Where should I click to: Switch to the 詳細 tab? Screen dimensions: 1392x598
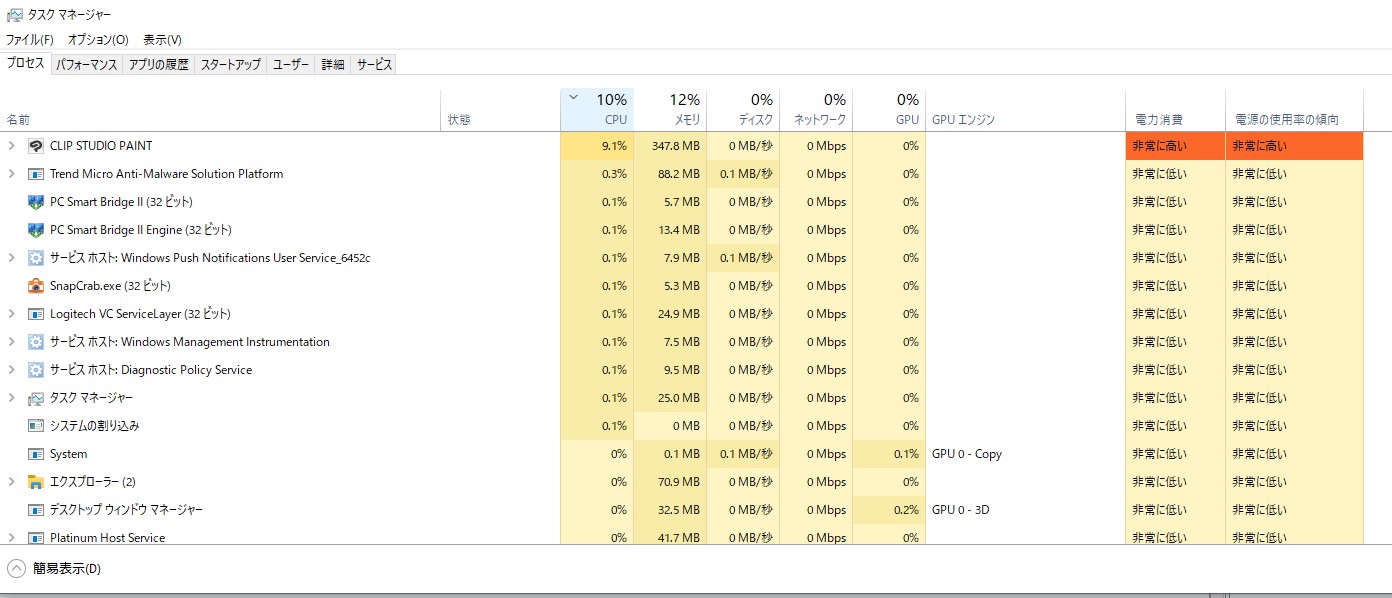pyautogui.click(x=333, y=65)
